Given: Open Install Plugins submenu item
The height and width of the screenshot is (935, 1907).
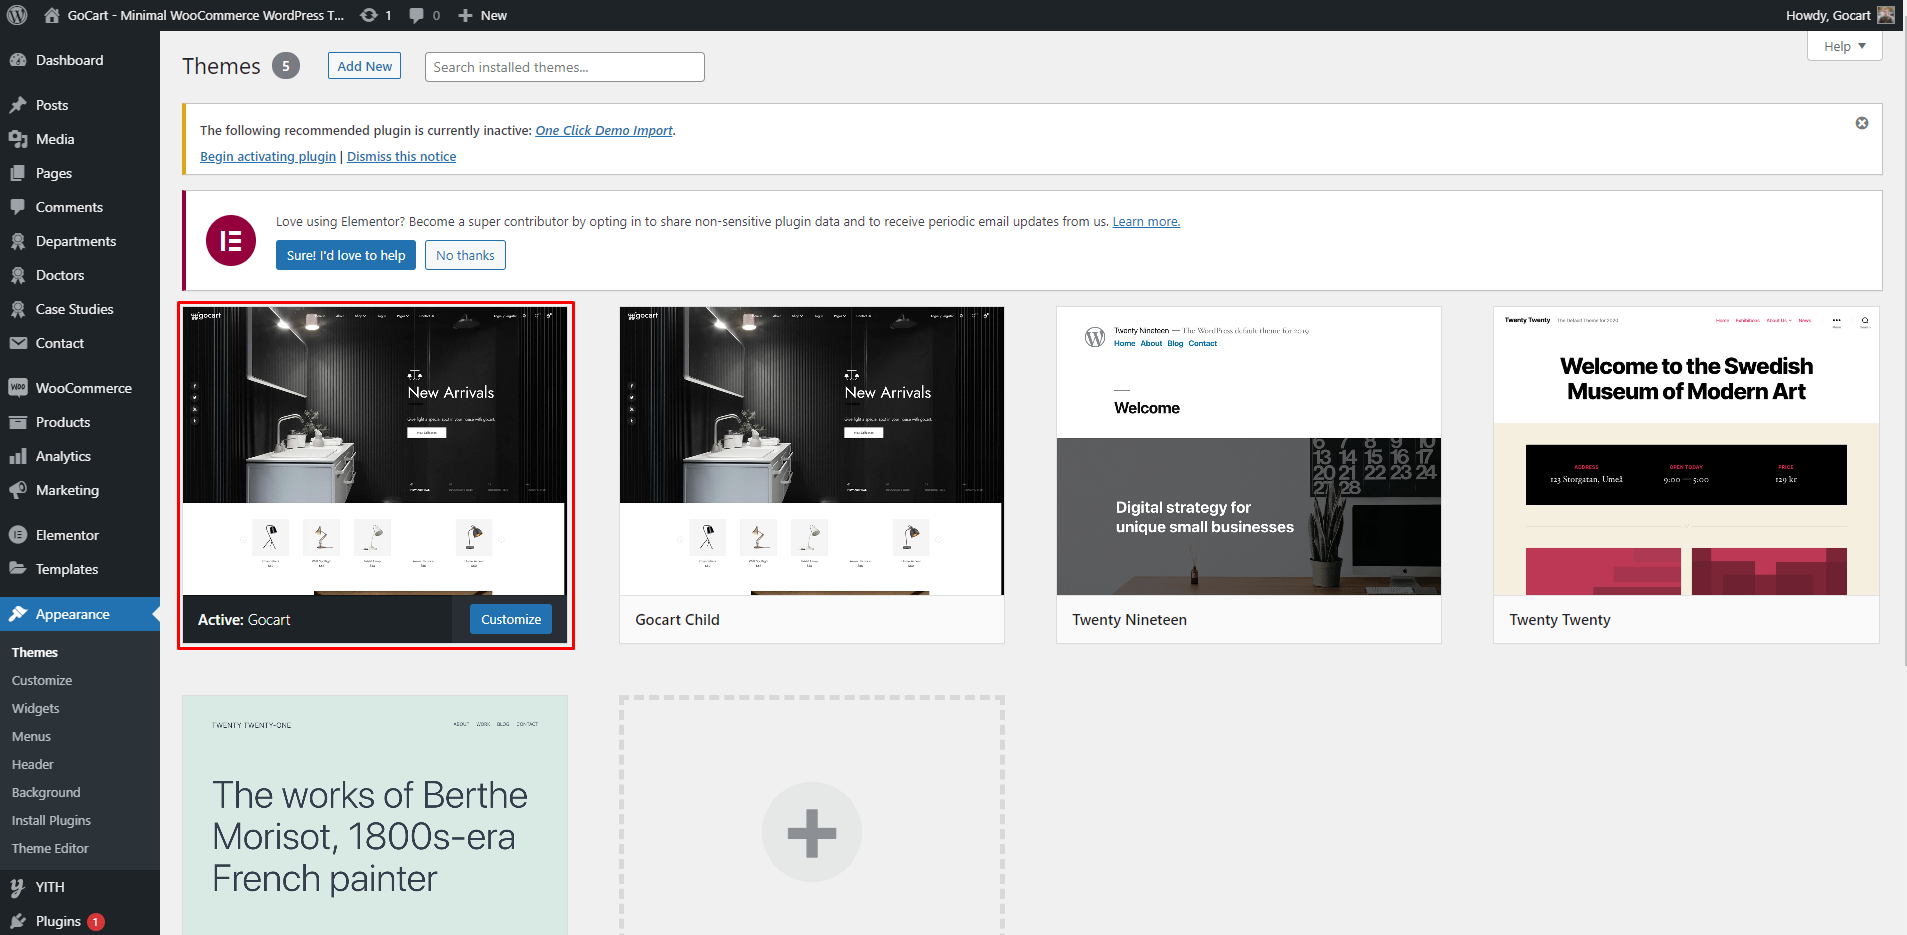Looking at the screenshot, I should point(51,820).
